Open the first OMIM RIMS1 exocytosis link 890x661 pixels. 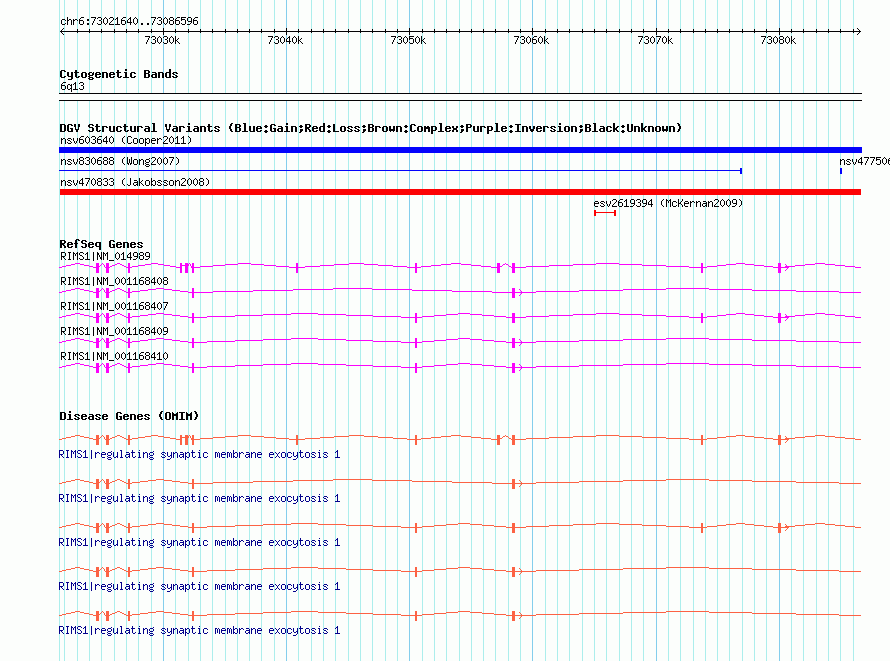click(199, 454)
